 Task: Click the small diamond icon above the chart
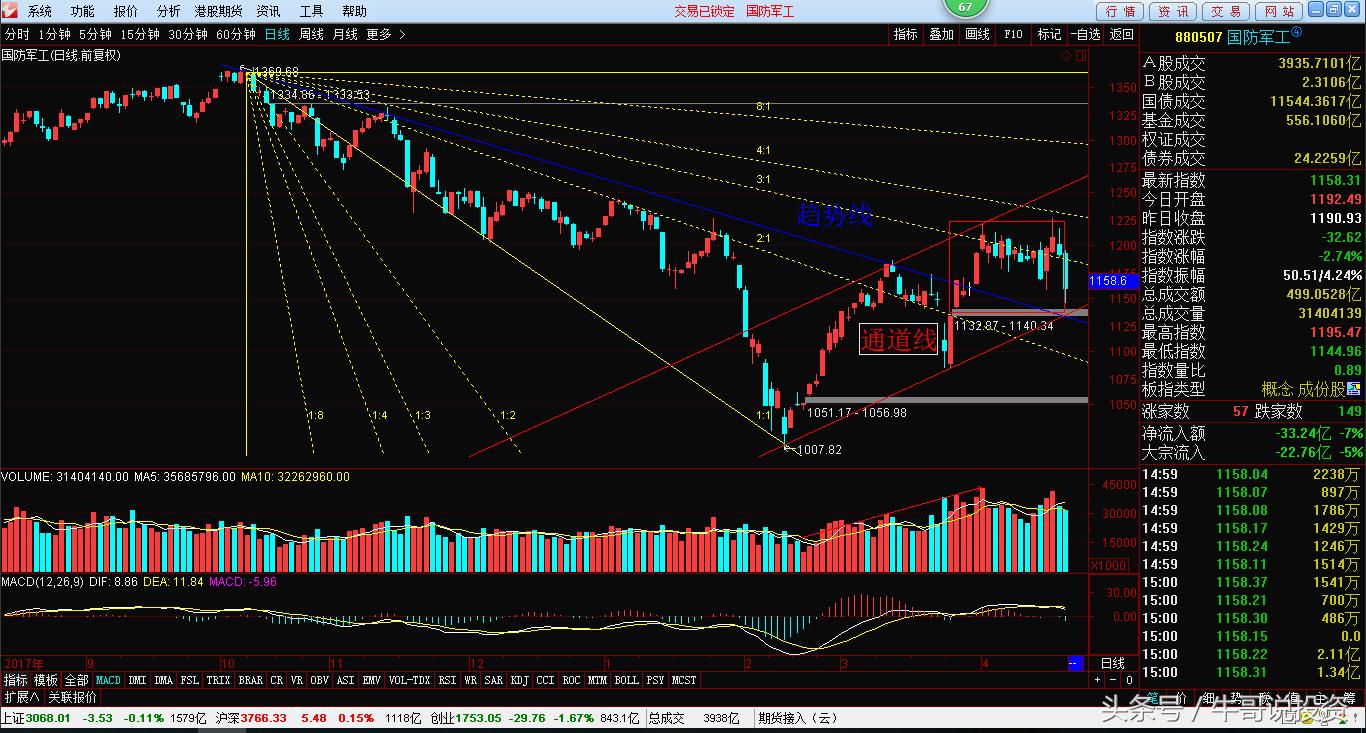click(1067, 56)
